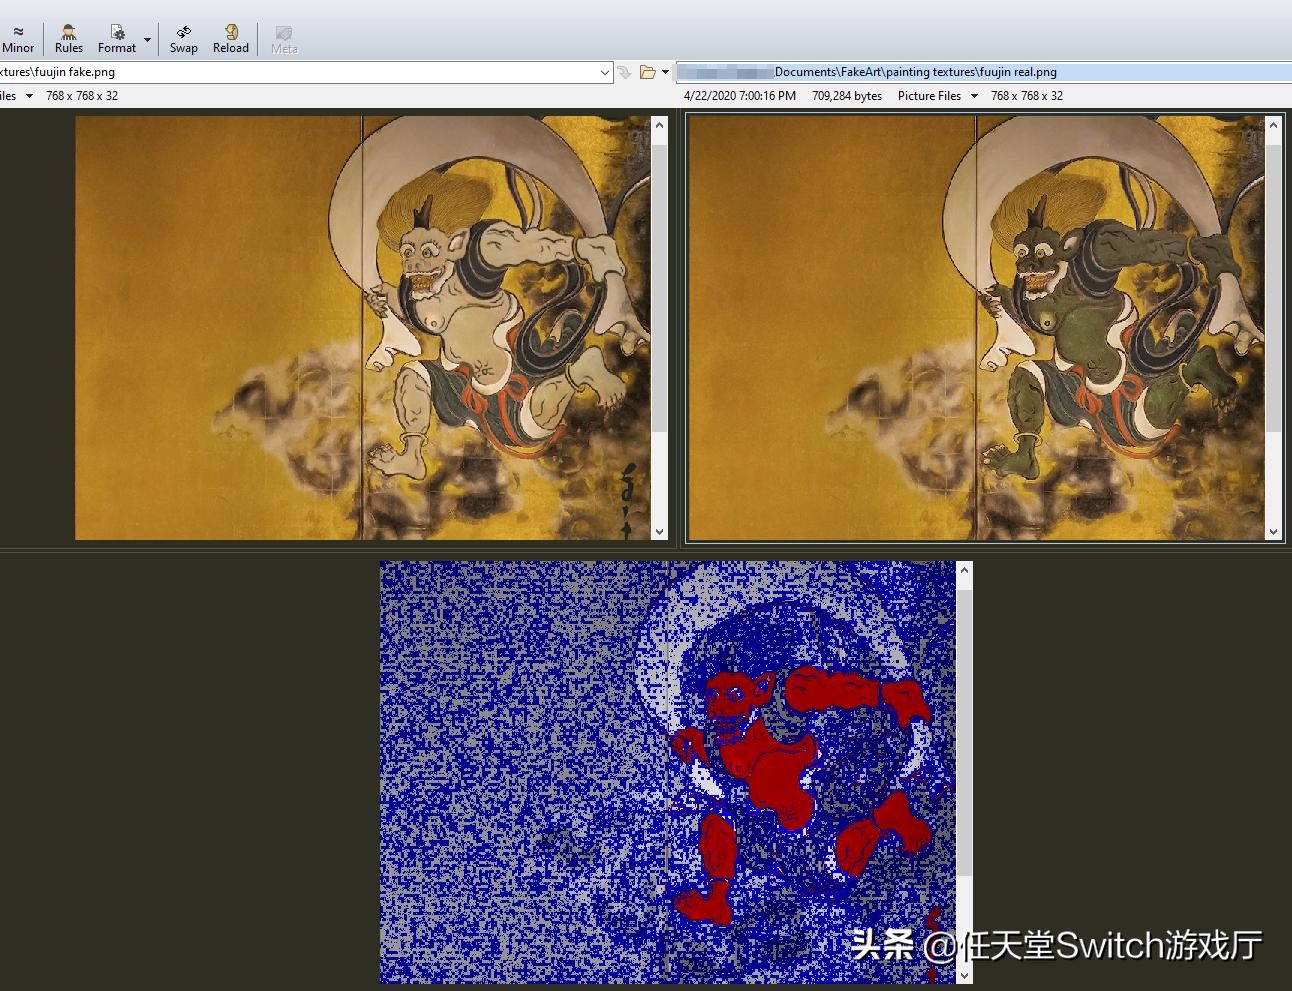This screenshot has height=991, width=1292.
Task: Open the right Picture Files dropdown
Action: point(937,96)
